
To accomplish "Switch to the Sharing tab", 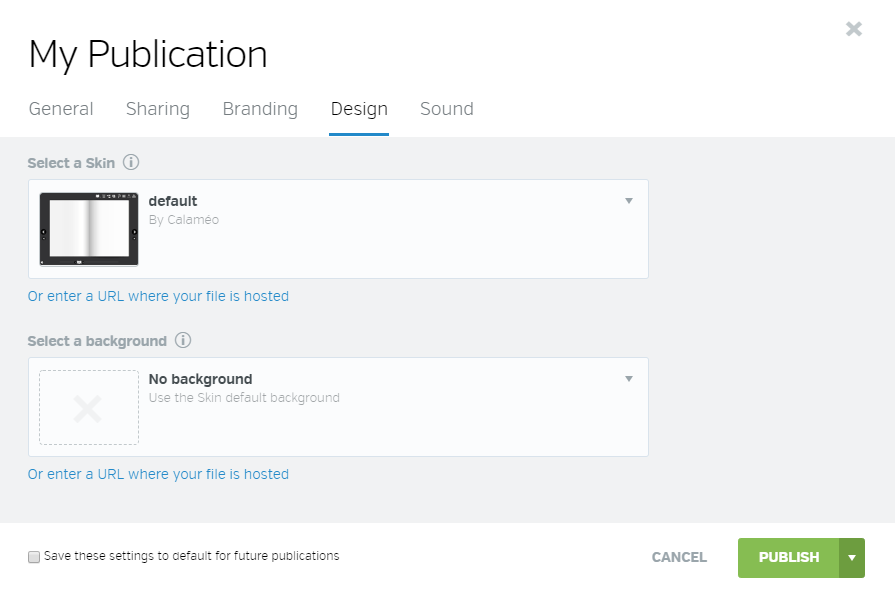I will (x=158, y=109).
